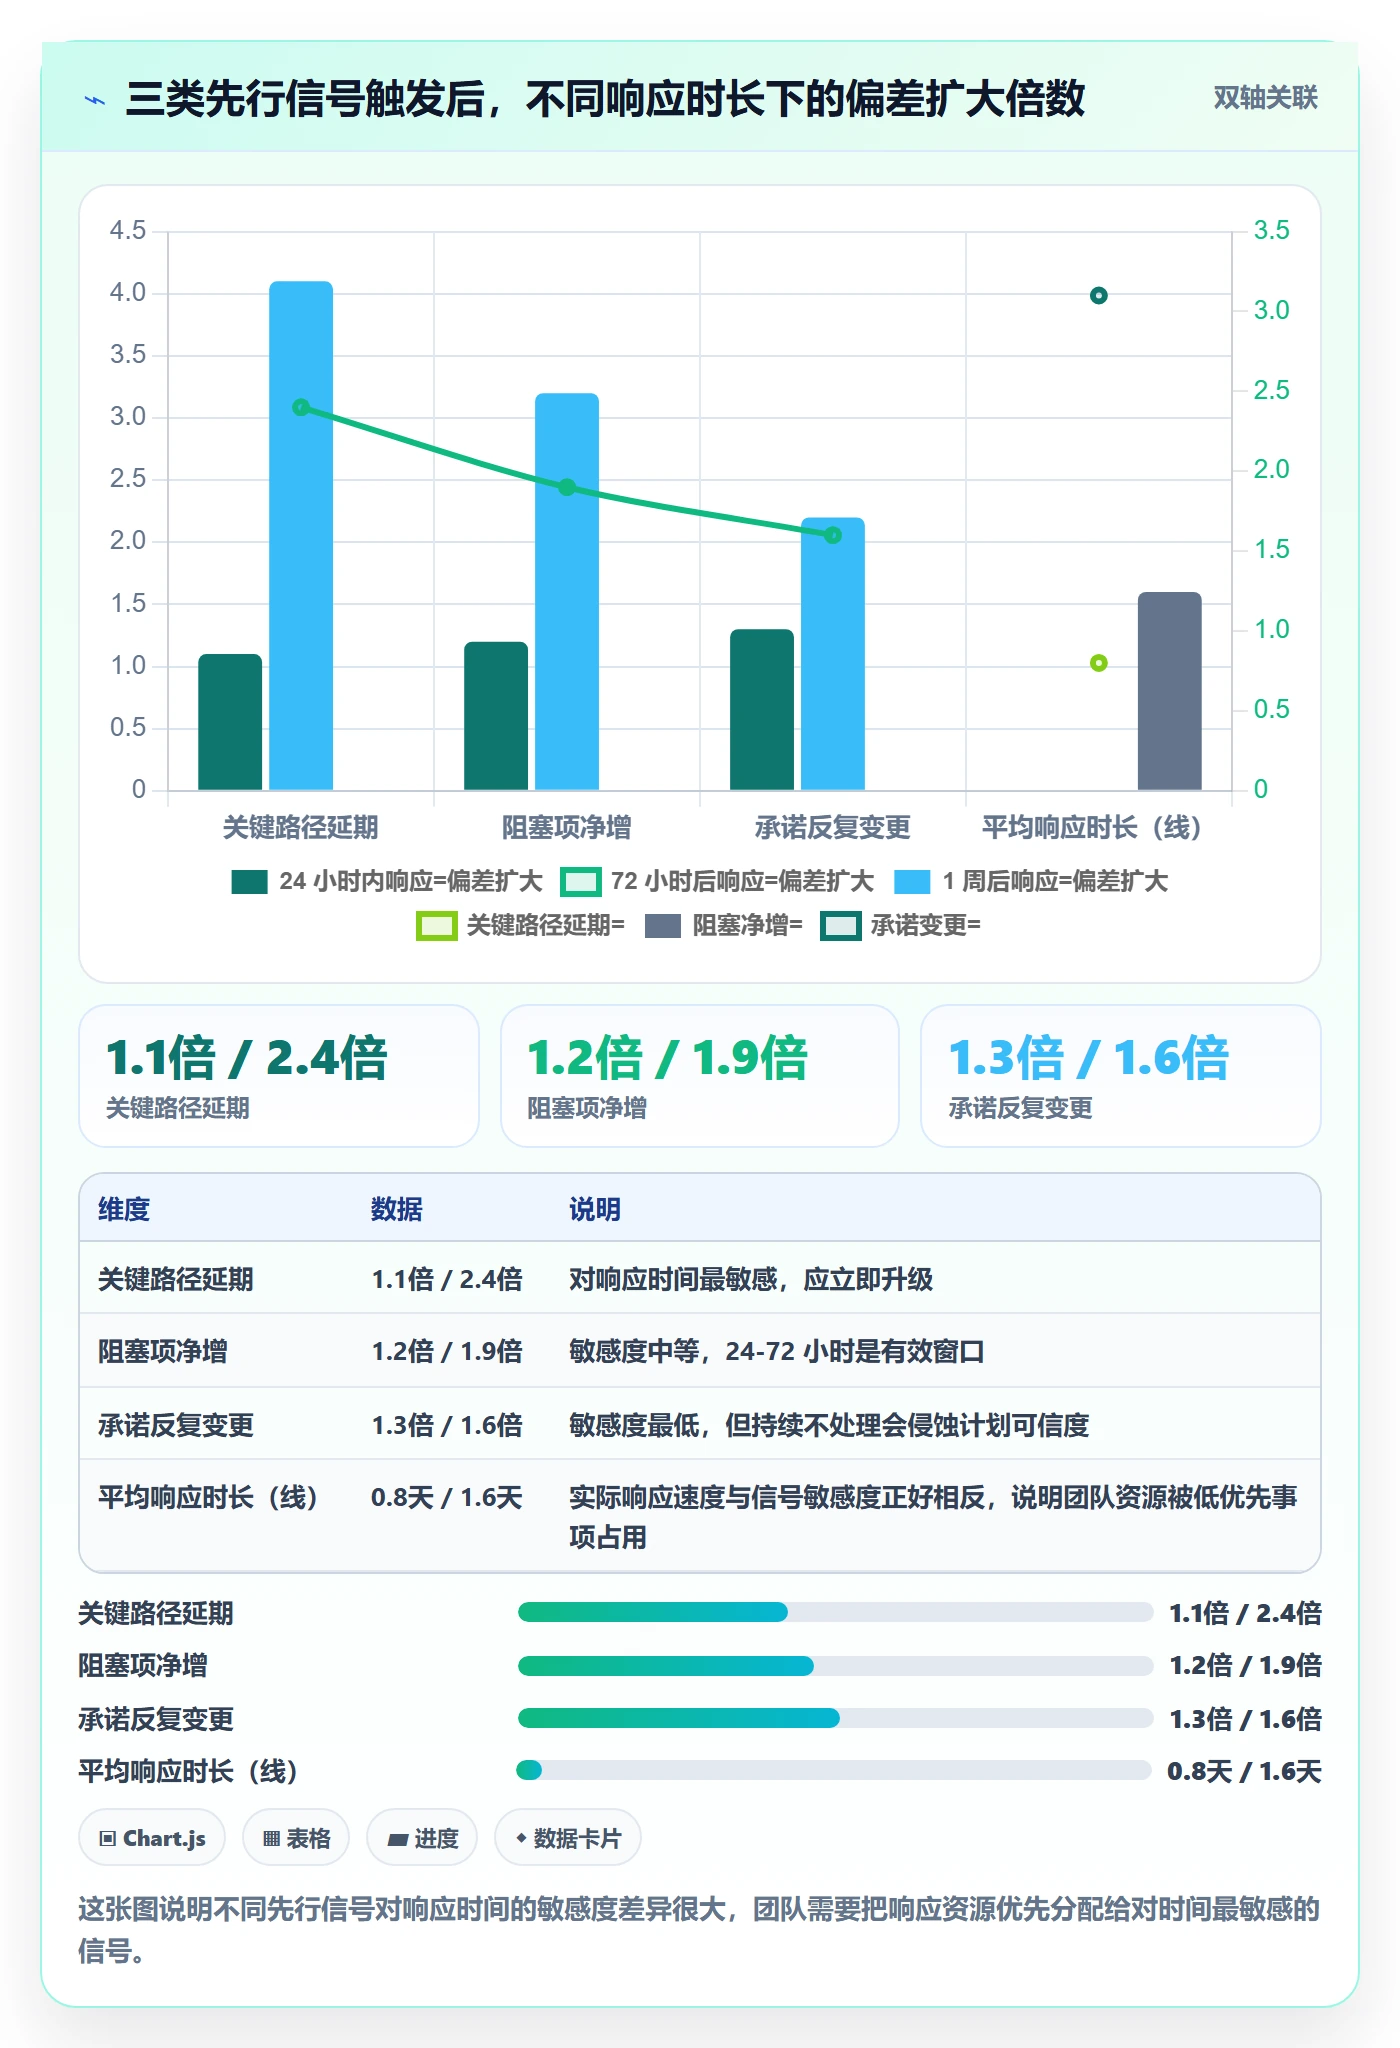
Task: Click the dark teal bar for 阻塞项净增
Action: pos(496,716)
